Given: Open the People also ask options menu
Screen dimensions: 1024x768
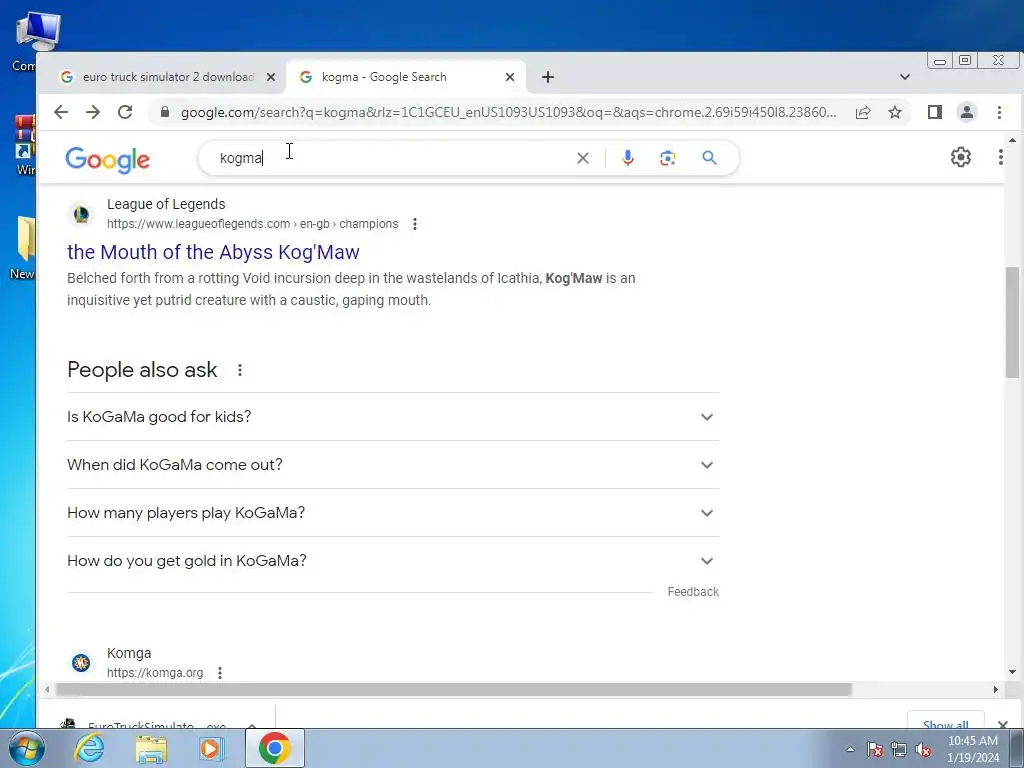Looking at the screenshot, I should pos(240,370).
